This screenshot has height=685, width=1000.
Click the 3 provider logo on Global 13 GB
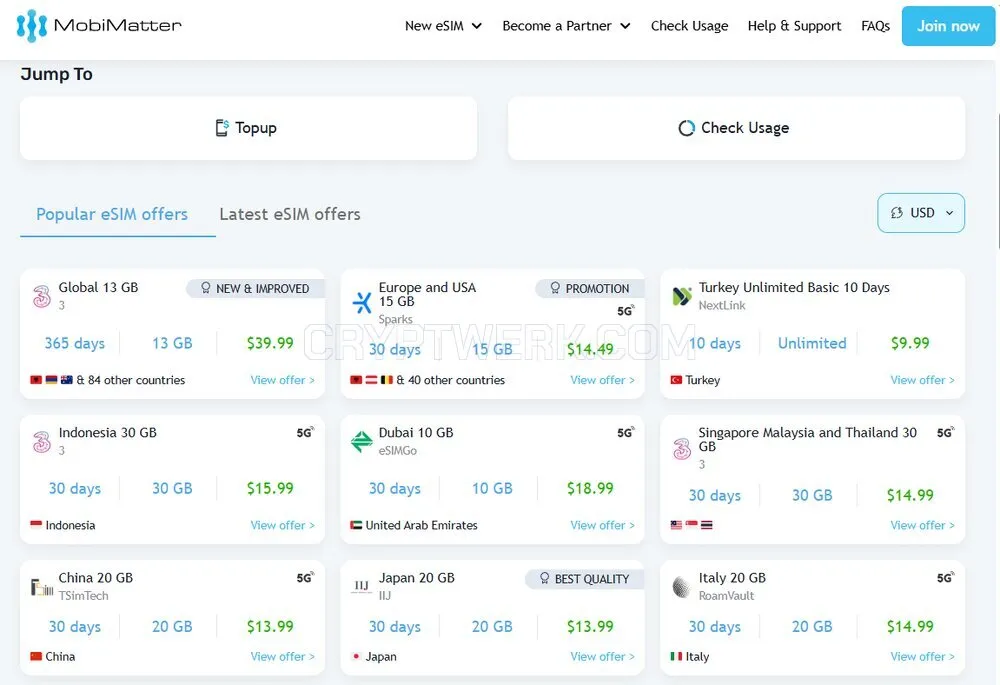42,297
